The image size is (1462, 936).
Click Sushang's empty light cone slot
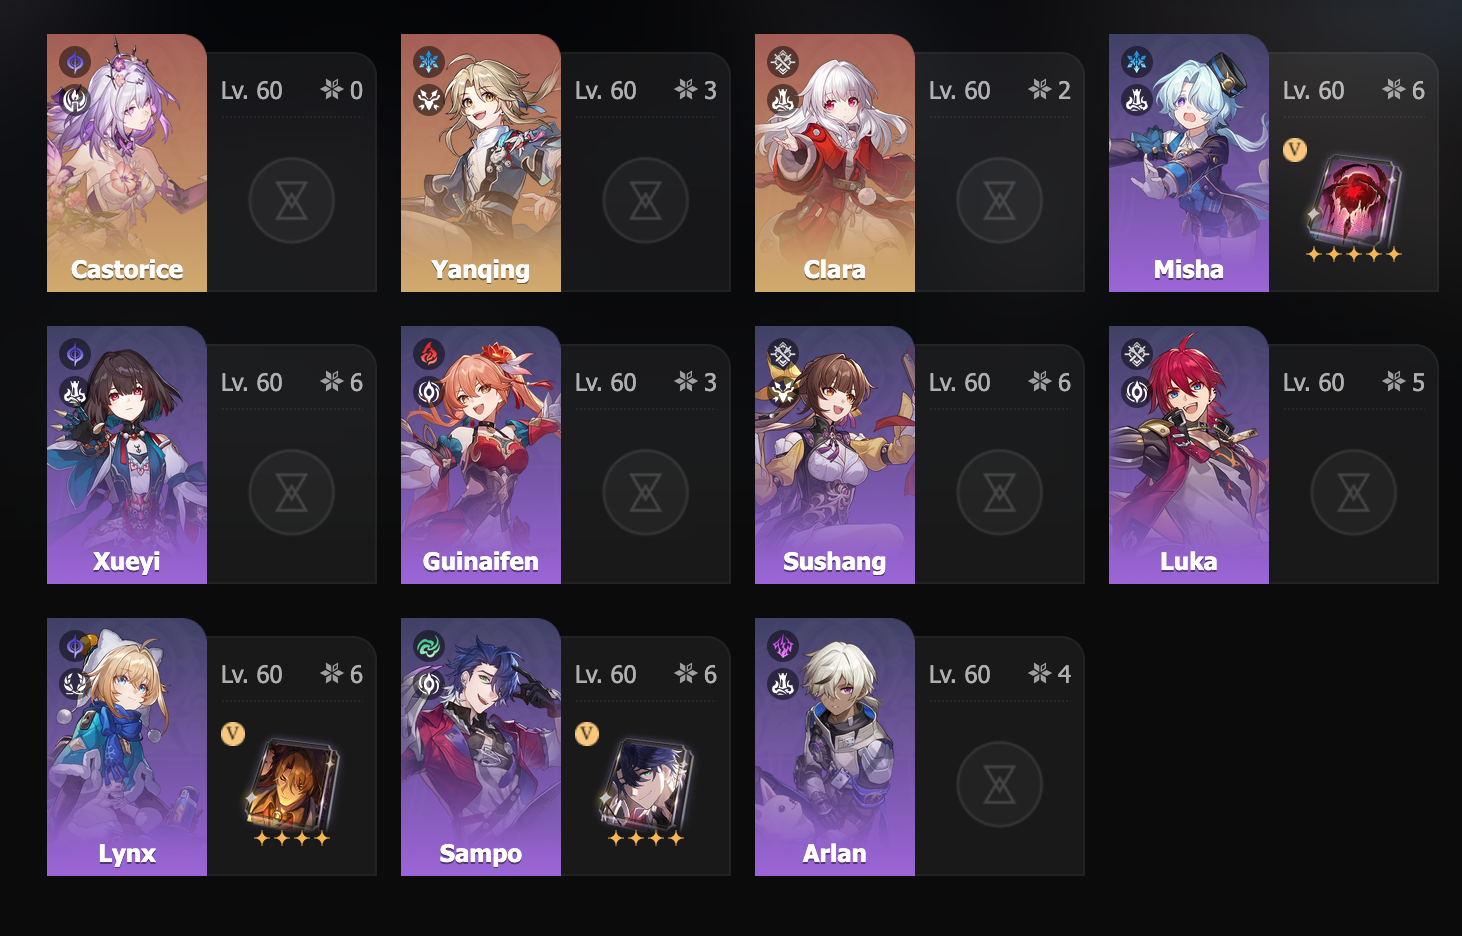tap(999, 493)
